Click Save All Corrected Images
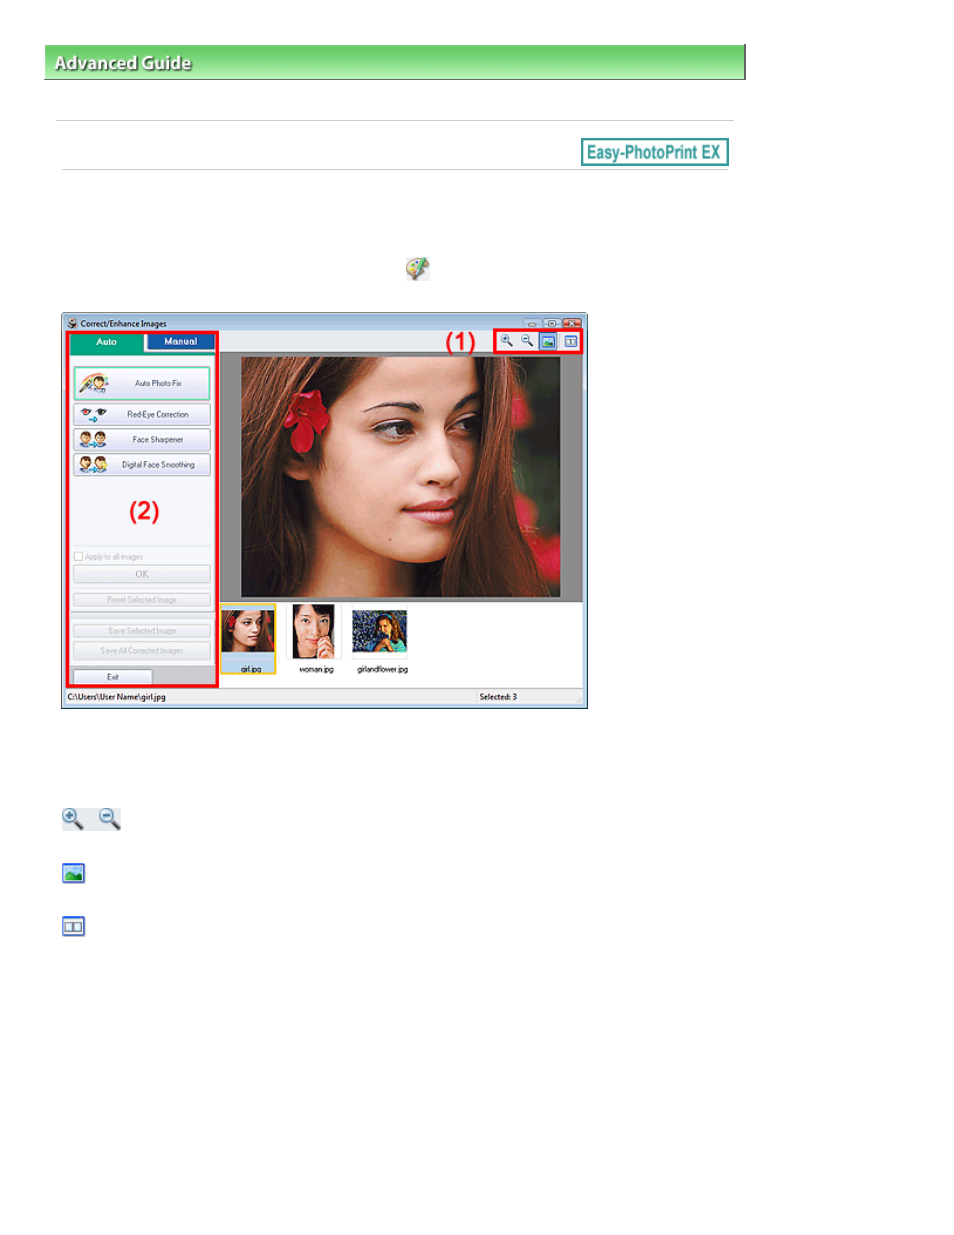This screenshot has height=1235, width=954. (x=142, y=651)
